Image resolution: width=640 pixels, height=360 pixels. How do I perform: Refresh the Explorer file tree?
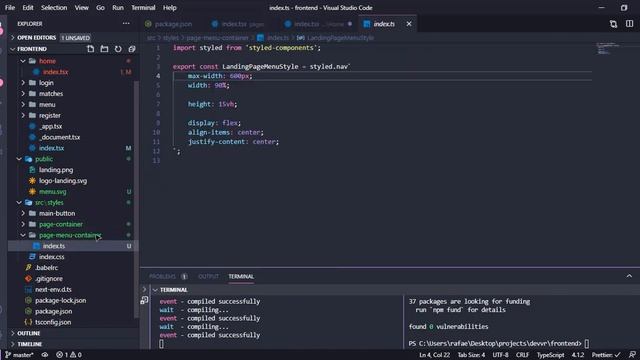pos(118,49)
